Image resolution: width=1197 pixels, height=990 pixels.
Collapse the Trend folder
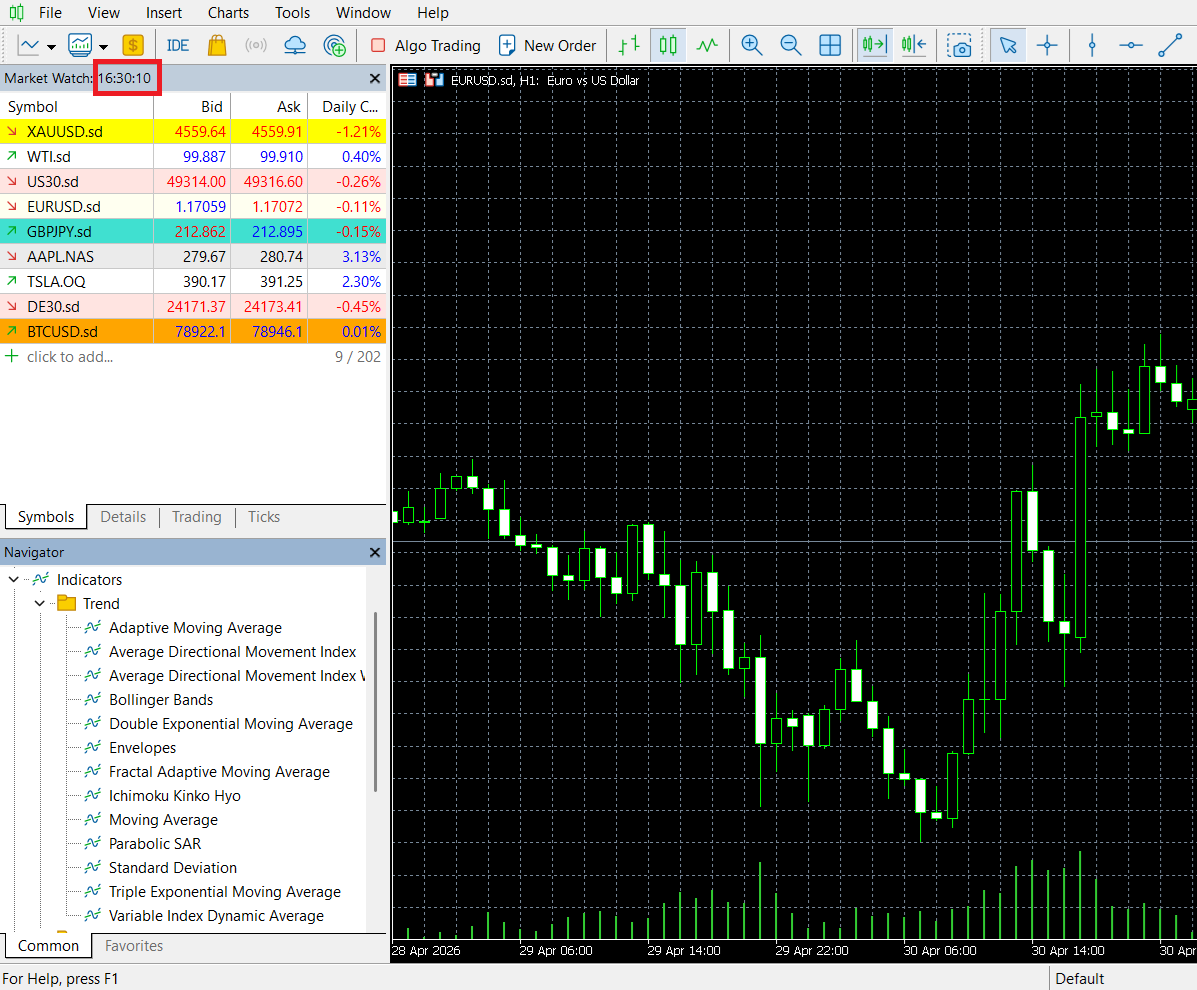(x=40, y=603)
